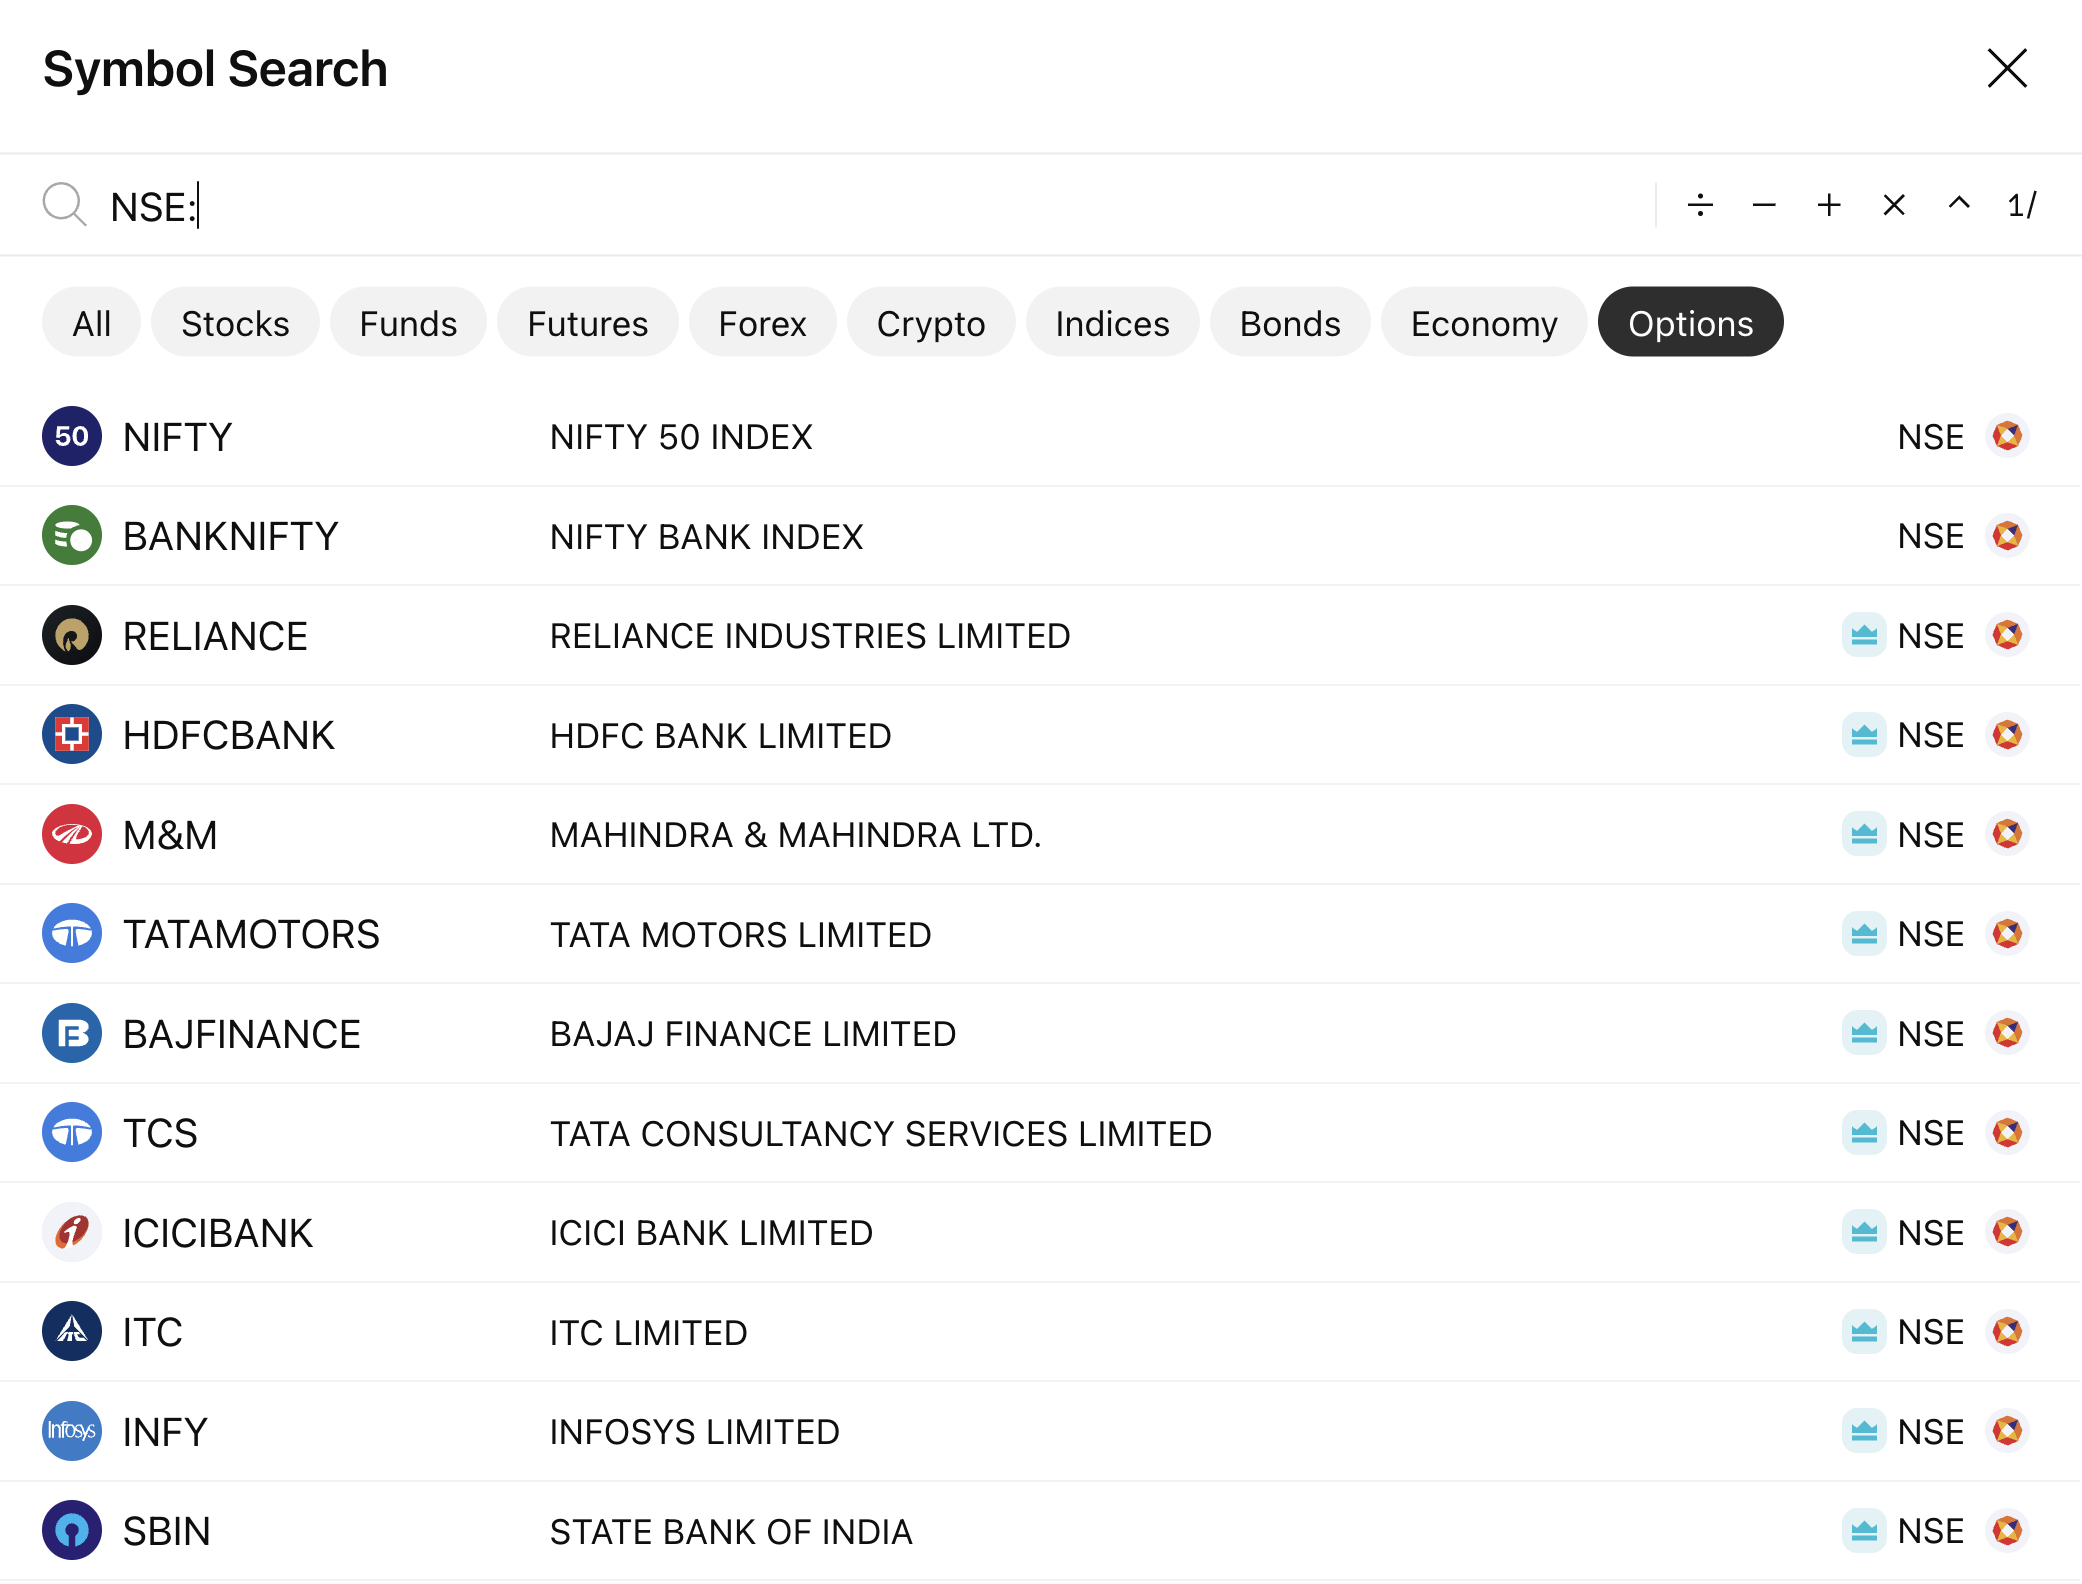Close the Symbol Search dialog
The image size is (2082, 1584).
click(2007, 69)
